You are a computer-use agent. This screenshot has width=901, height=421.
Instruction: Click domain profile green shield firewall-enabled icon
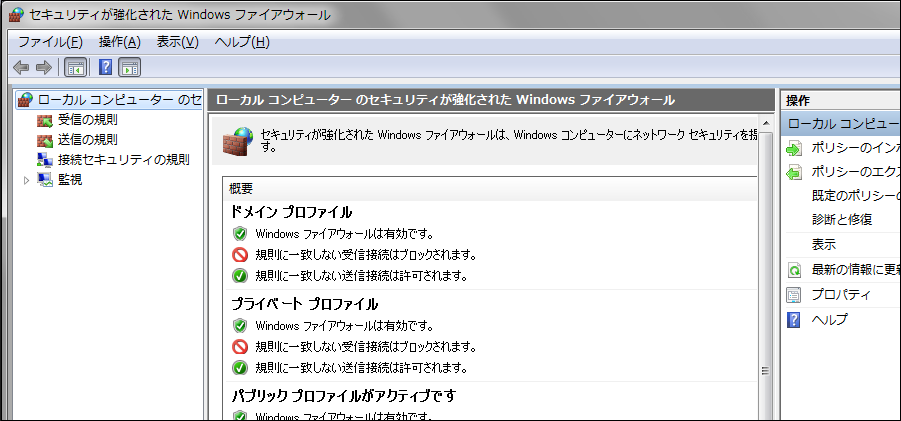click(240, 234)
